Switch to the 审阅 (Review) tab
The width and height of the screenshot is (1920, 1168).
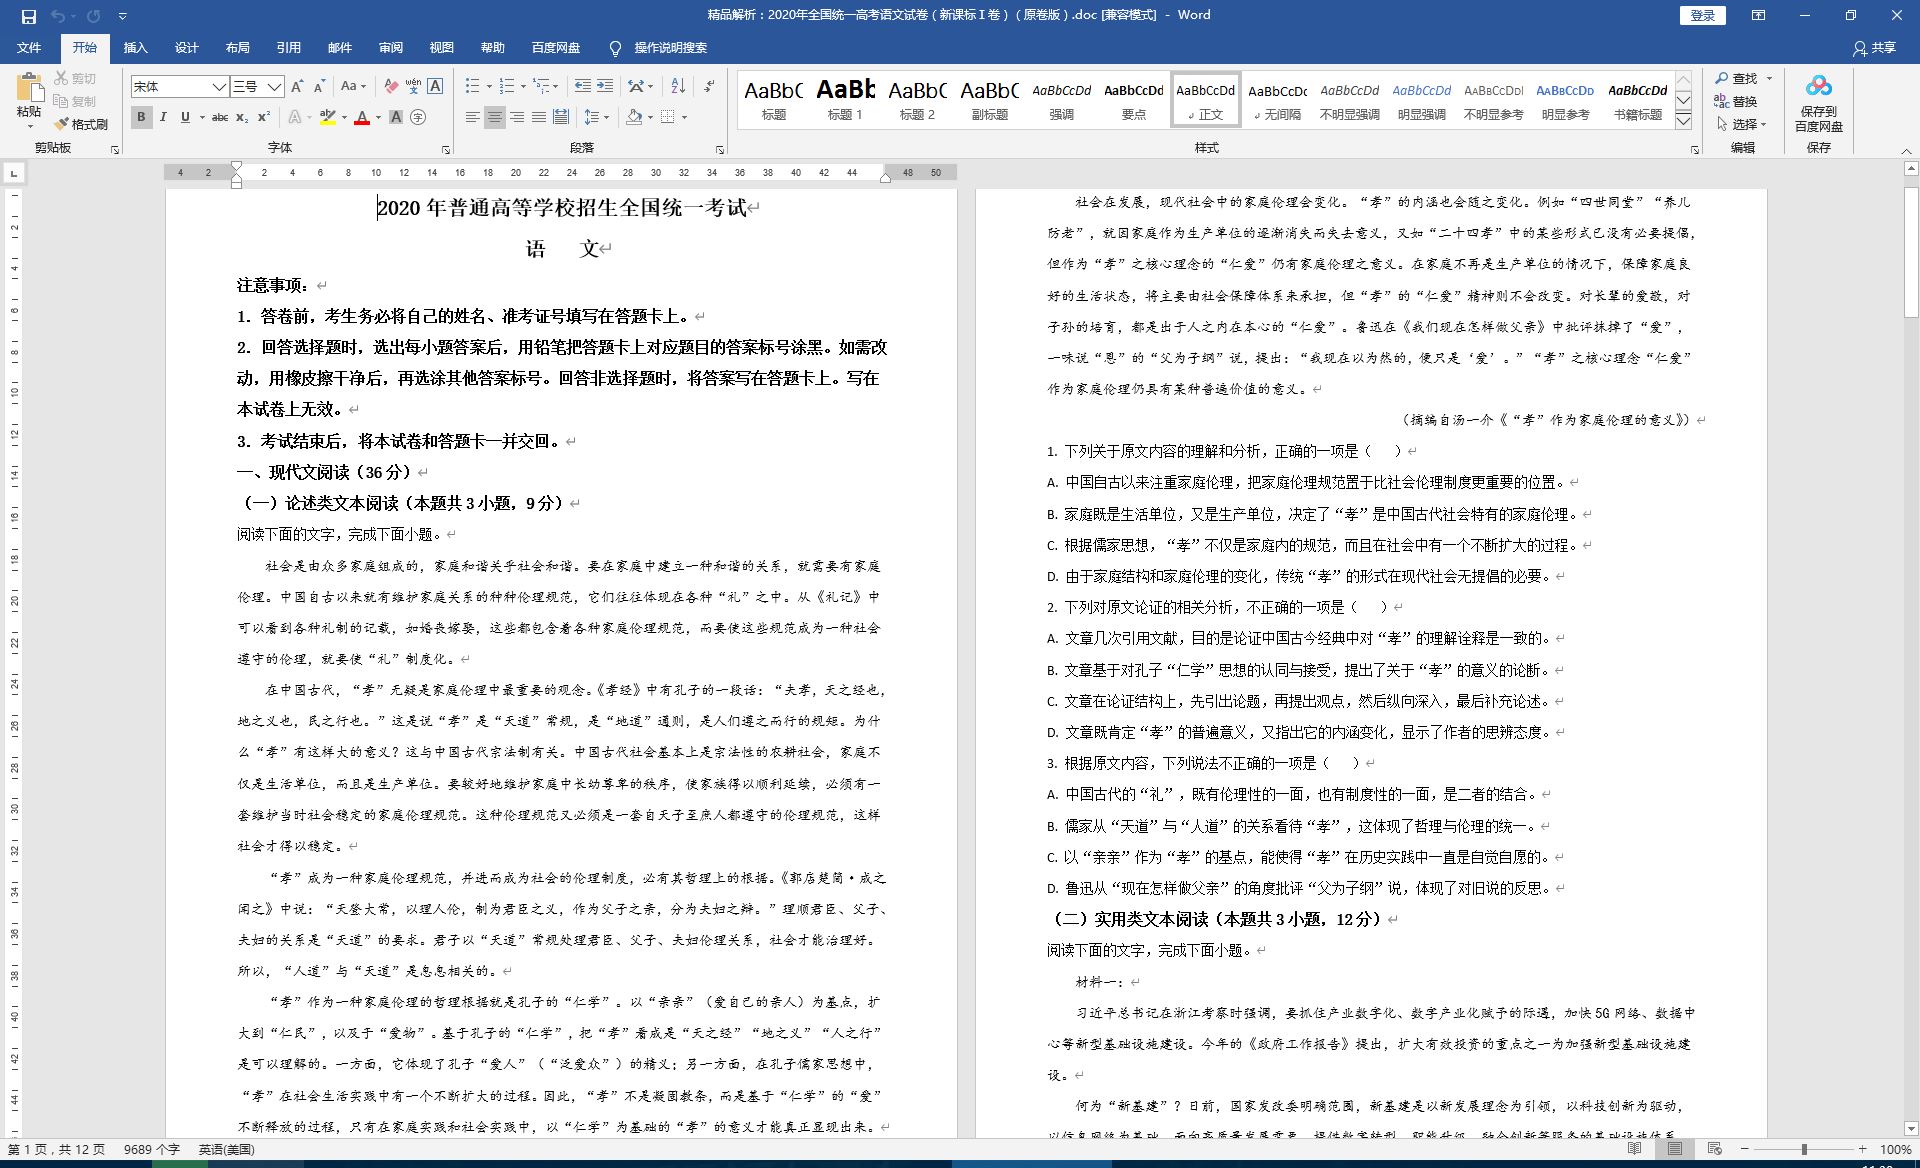point(390,48)
